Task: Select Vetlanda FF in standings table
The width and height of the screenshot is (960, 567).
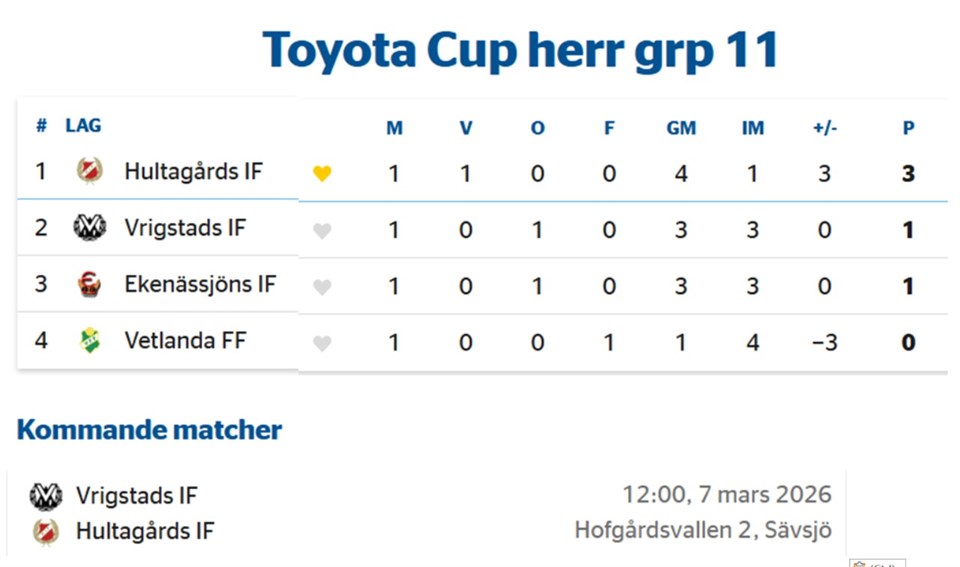Action: click(x=185, y=341)
